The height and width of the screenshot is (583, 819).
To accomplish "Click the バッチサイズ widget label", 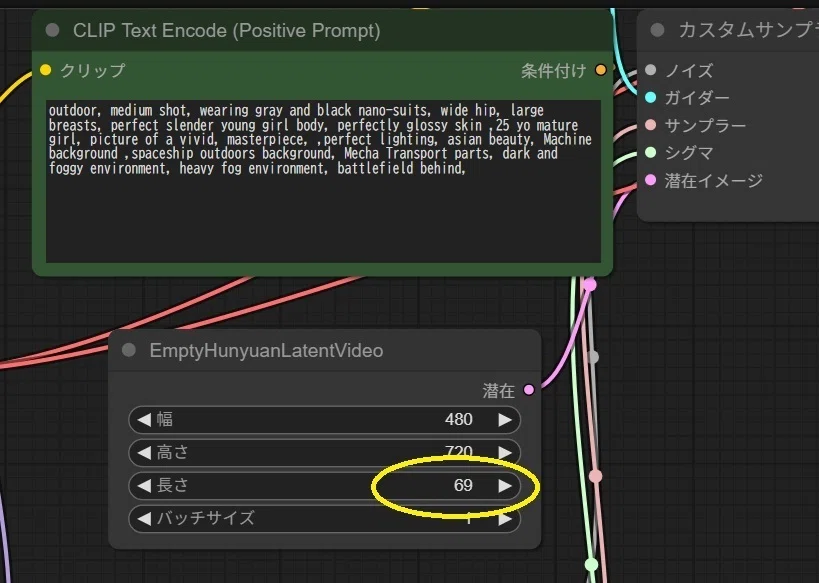I will pos(205,518).
